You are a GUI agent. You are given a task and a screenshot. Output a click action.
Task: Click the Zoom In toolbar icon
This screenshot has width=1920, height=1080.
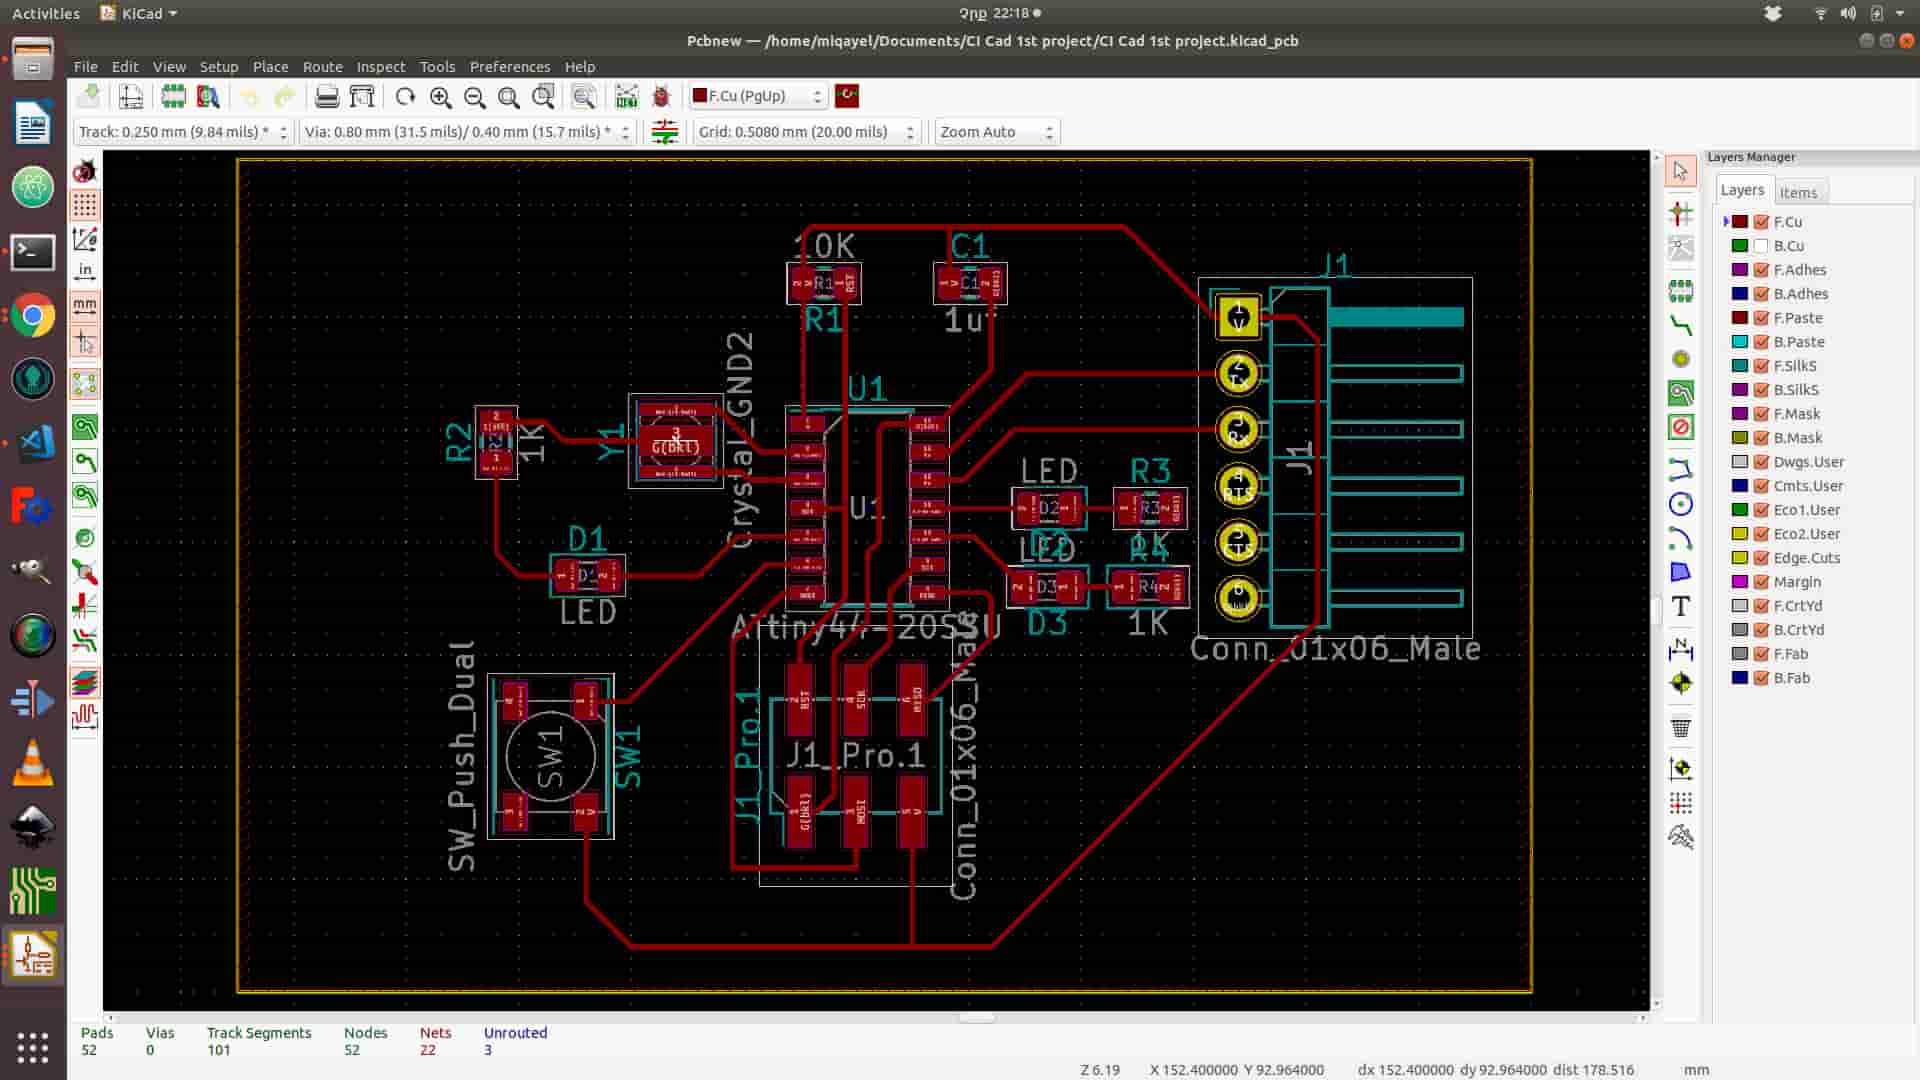(440, 97)
